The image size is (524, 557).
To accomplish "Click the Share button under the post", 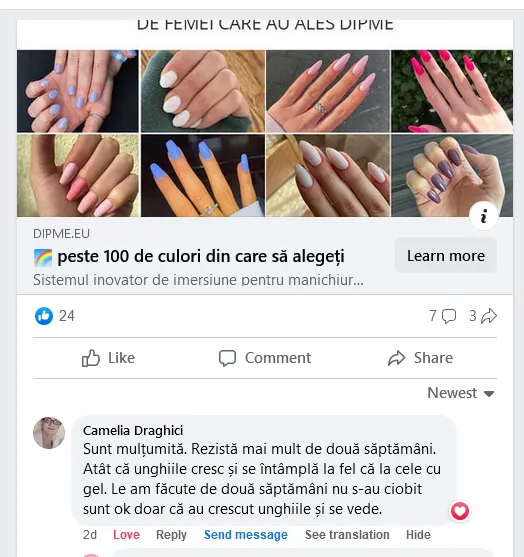I will tap(420, 358).
